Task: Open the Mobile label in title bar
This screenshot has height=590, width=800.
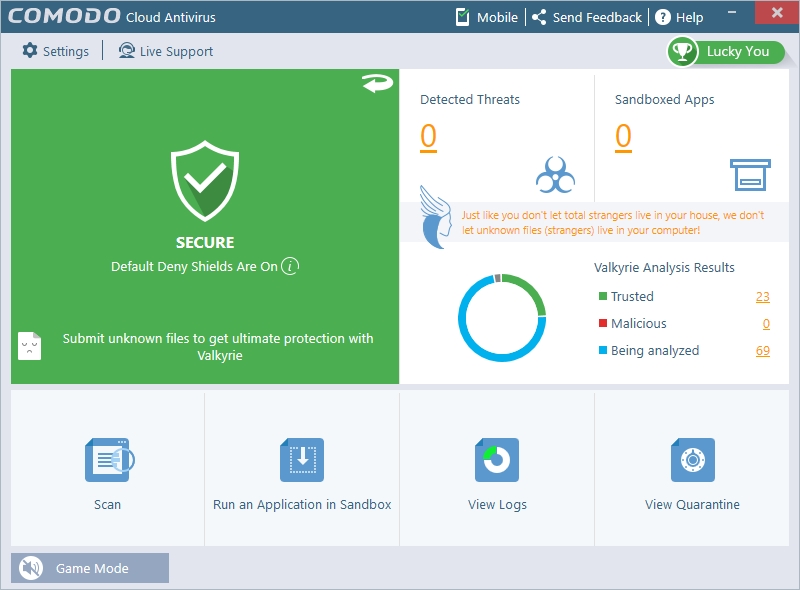Action: pyautogui.click(x=497, y=17)
